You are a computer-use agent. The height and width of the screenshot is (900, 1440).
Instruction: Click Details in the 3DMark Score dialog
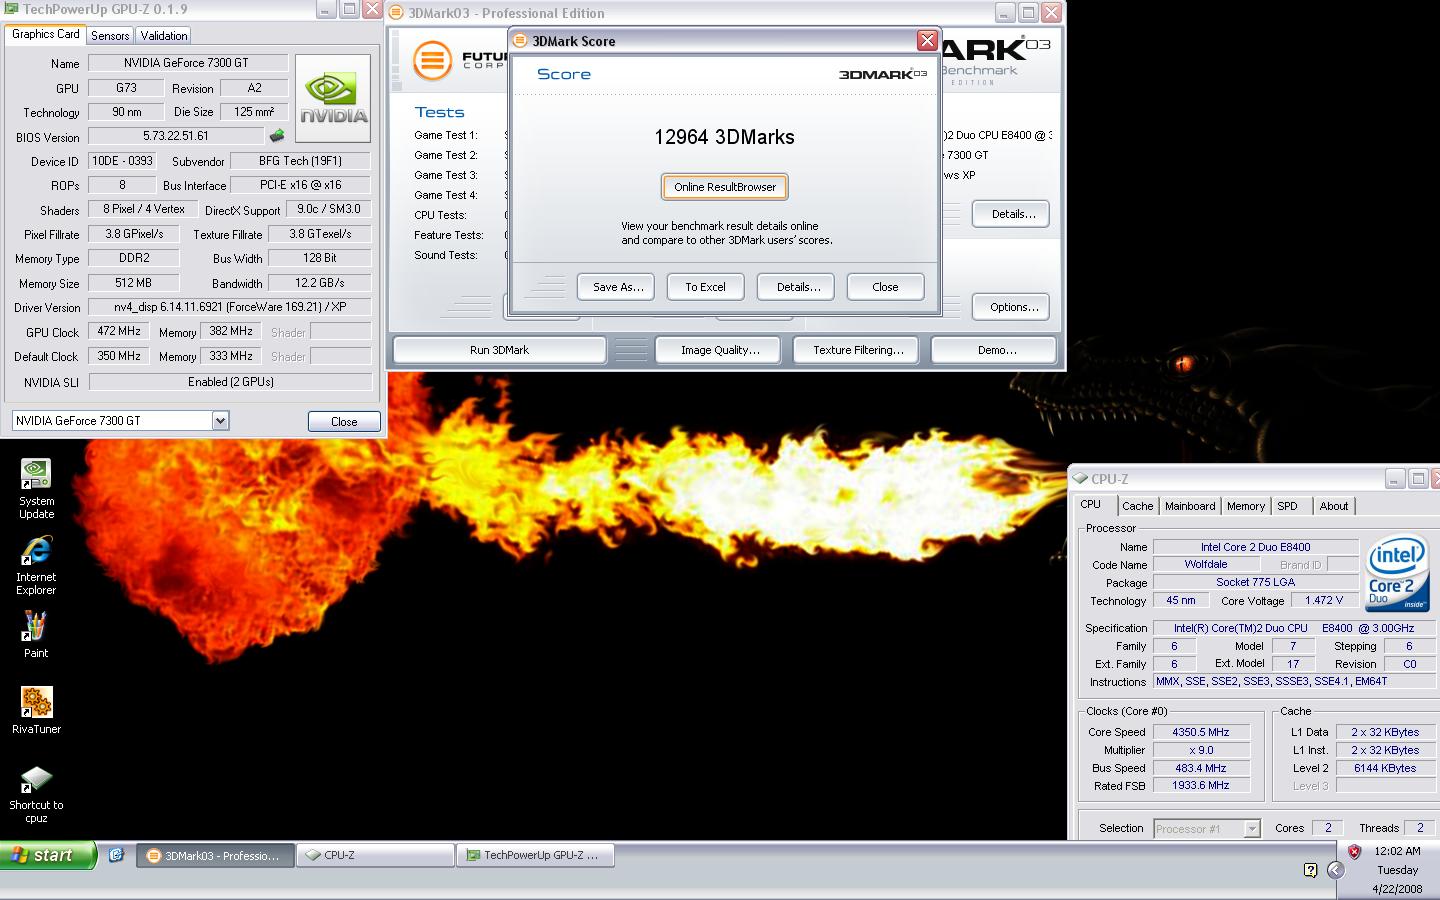796,287
